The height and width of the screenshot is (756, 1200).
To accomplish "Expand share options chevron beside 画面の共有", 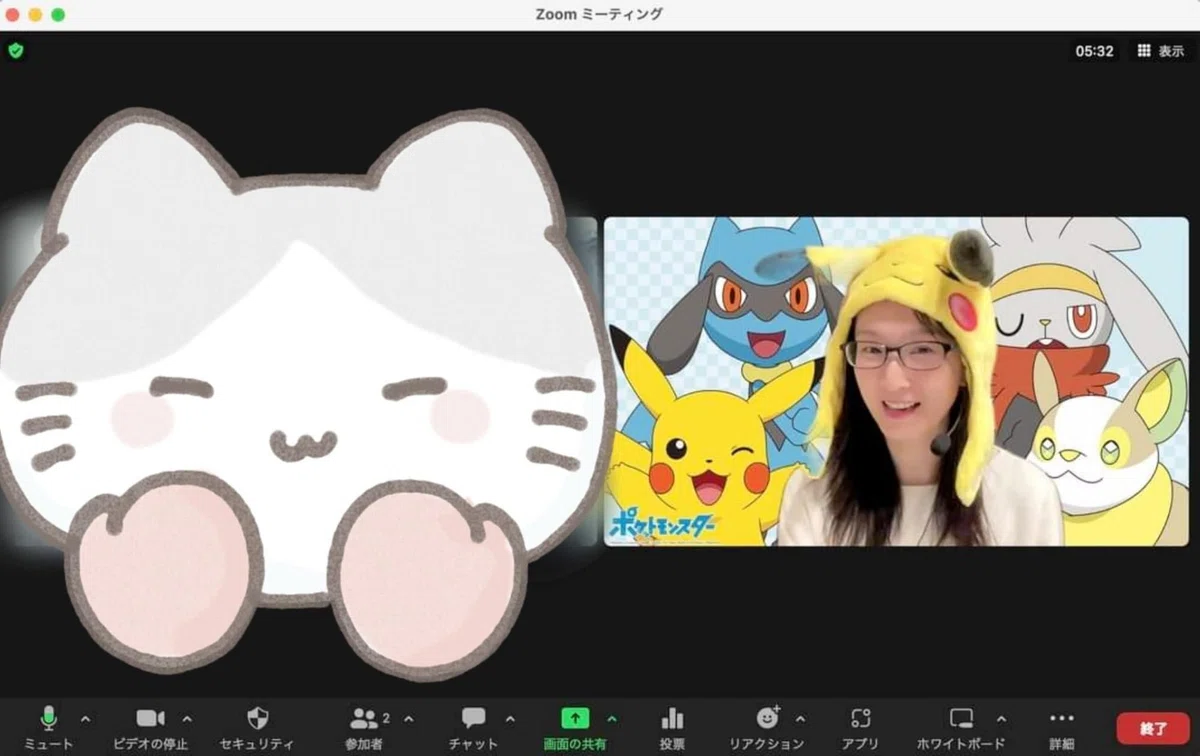I will pos(612,719).
